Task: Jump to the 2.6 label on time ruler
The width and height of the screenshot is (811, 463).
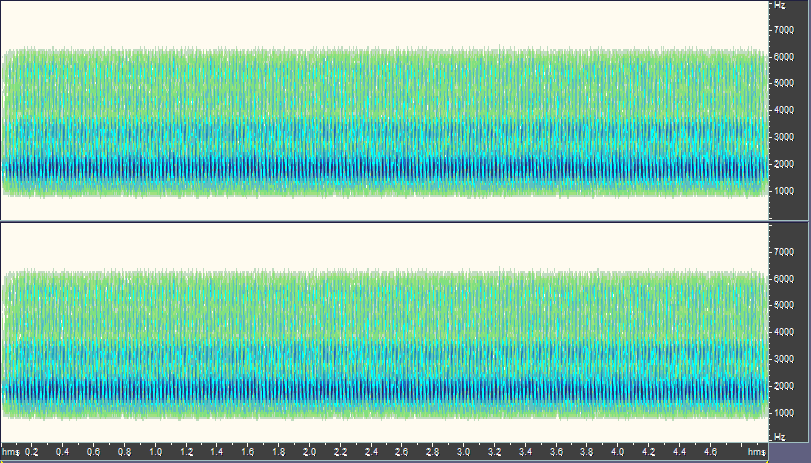Action: tap(402, 452)
